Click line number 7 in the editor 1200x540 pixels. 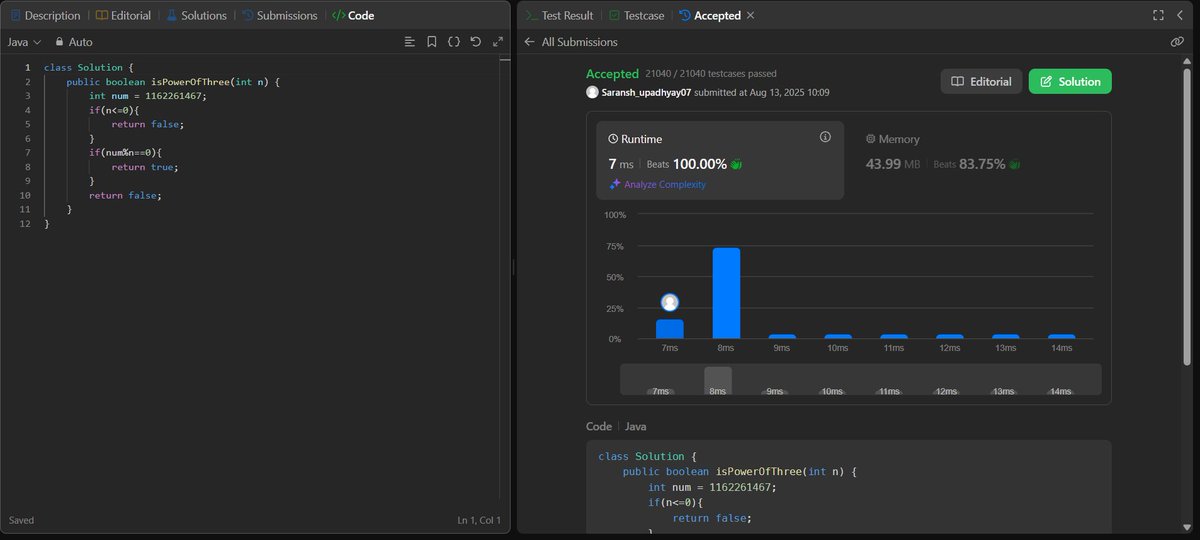[x=29, y=152]
